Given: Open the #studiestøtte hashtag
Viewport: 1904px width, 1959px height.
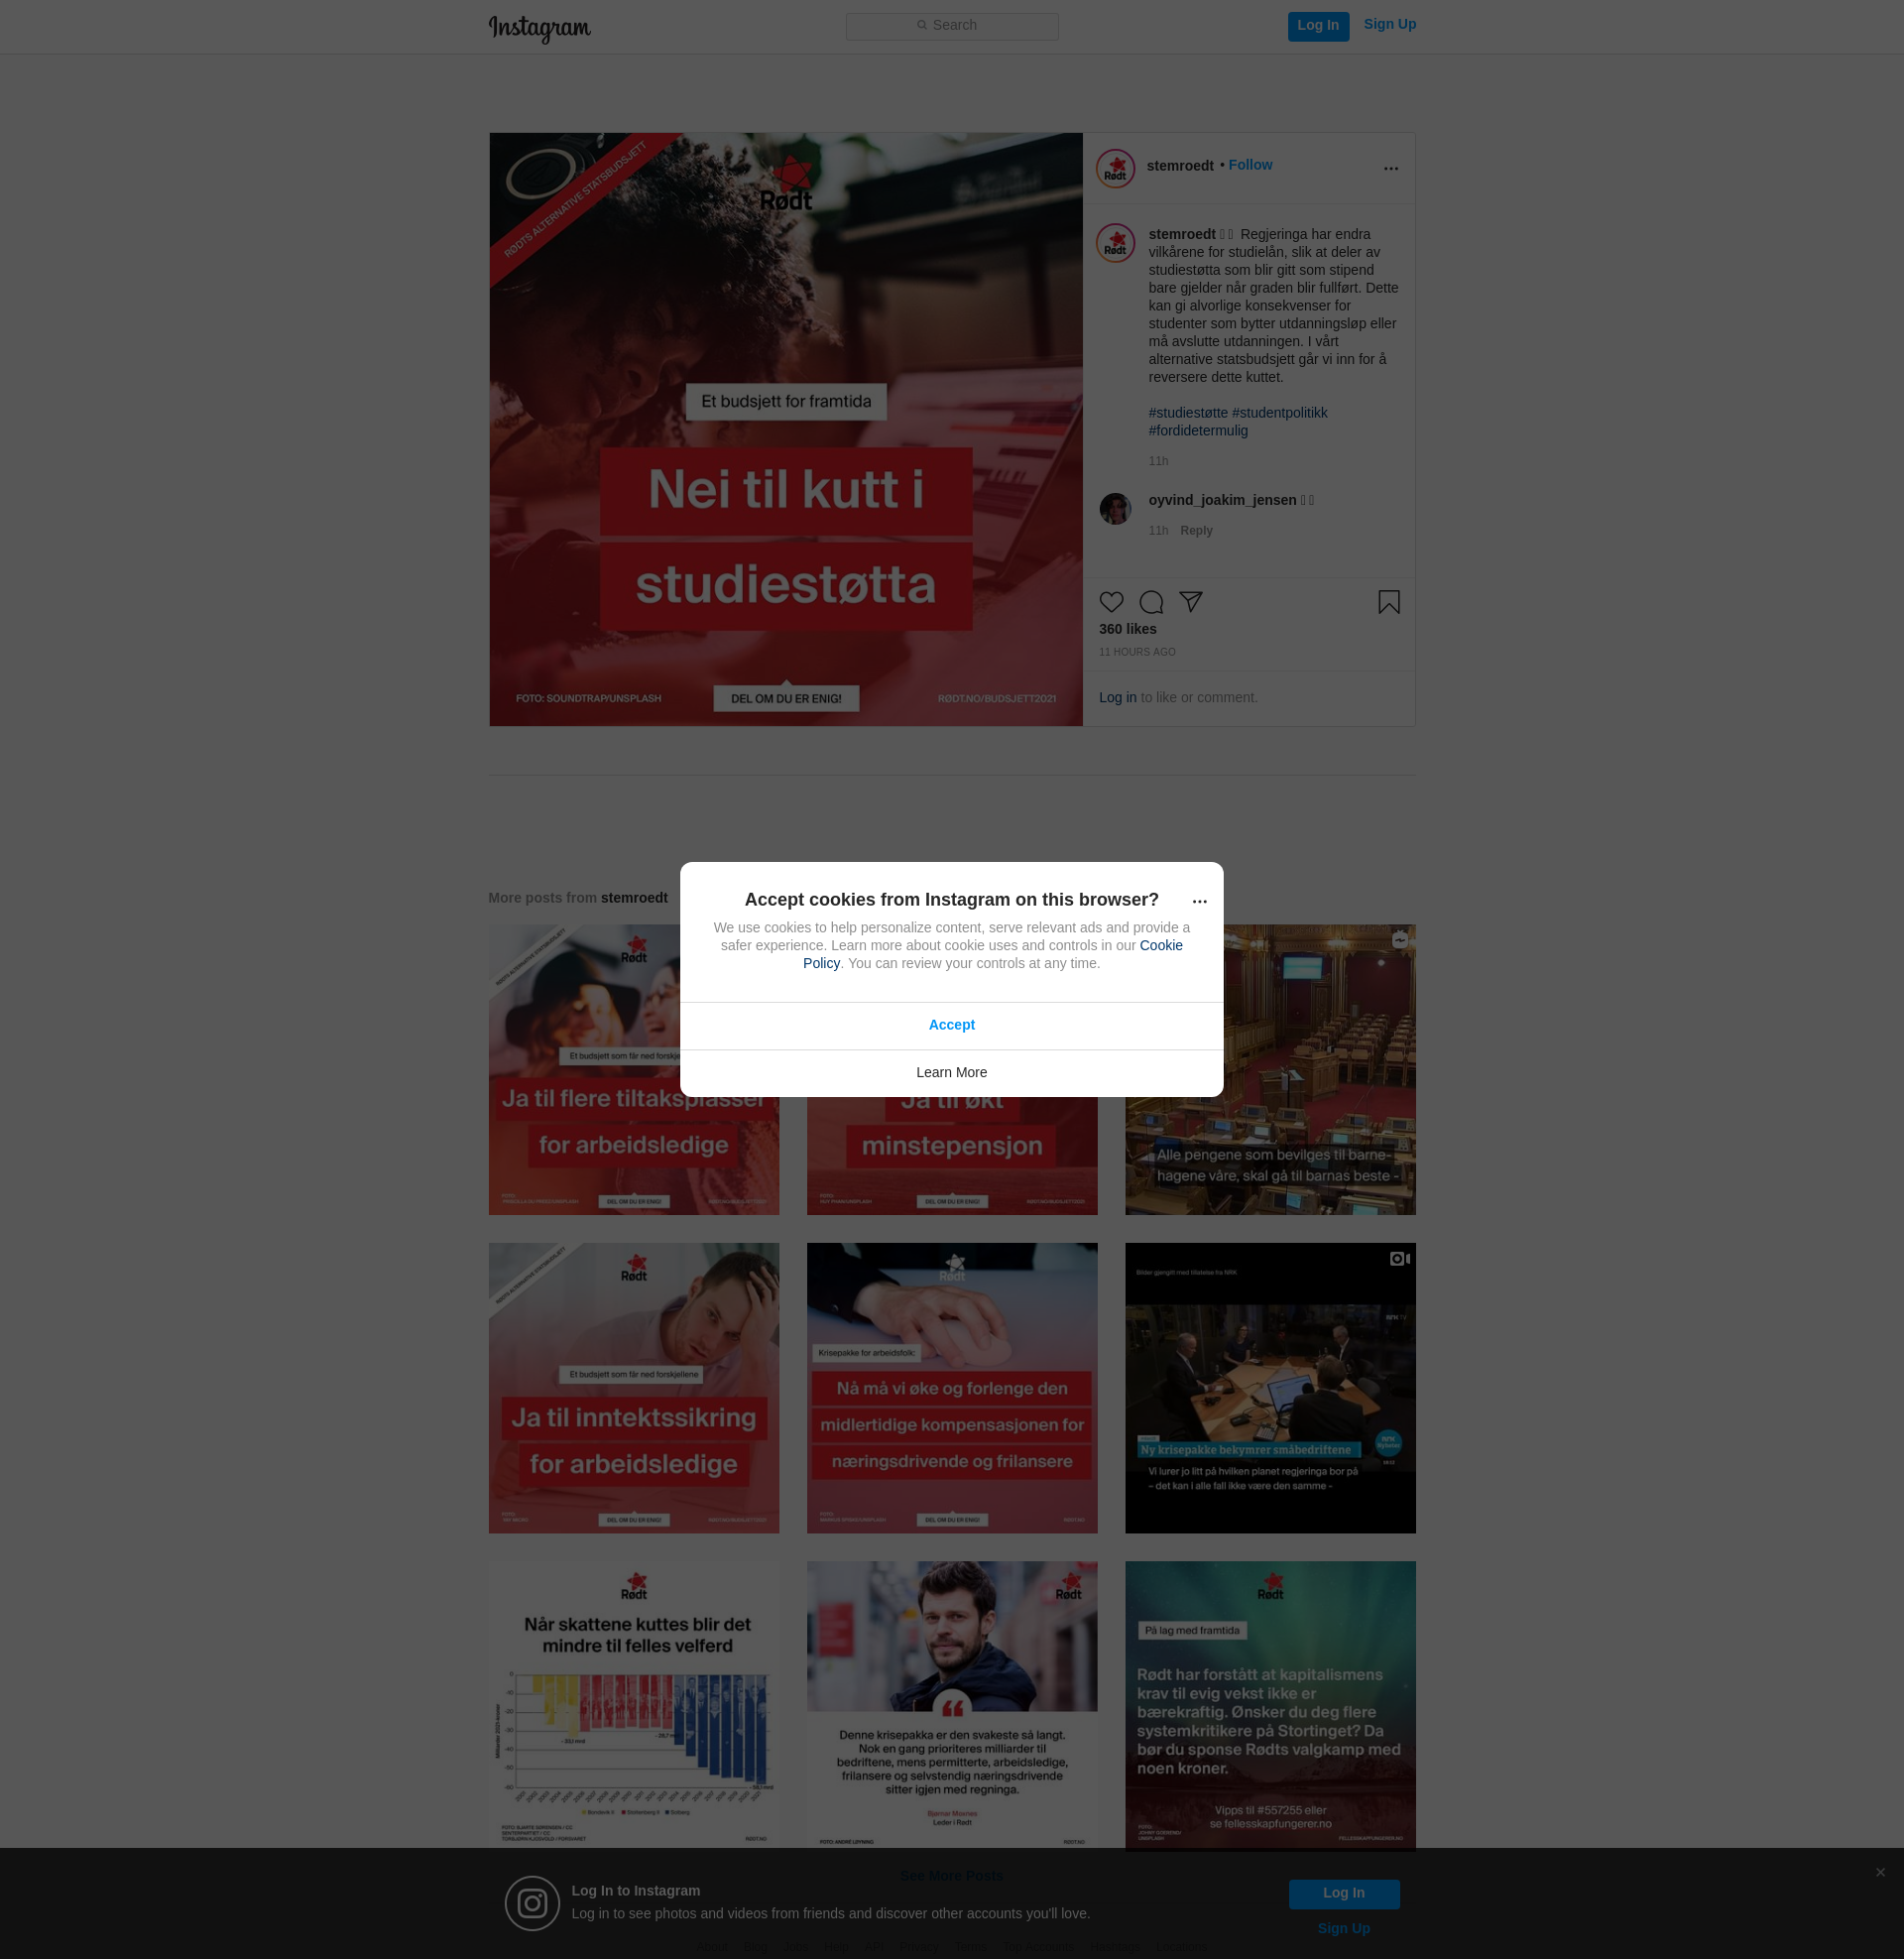Looking at the screenshot, I should point(1187,413).
